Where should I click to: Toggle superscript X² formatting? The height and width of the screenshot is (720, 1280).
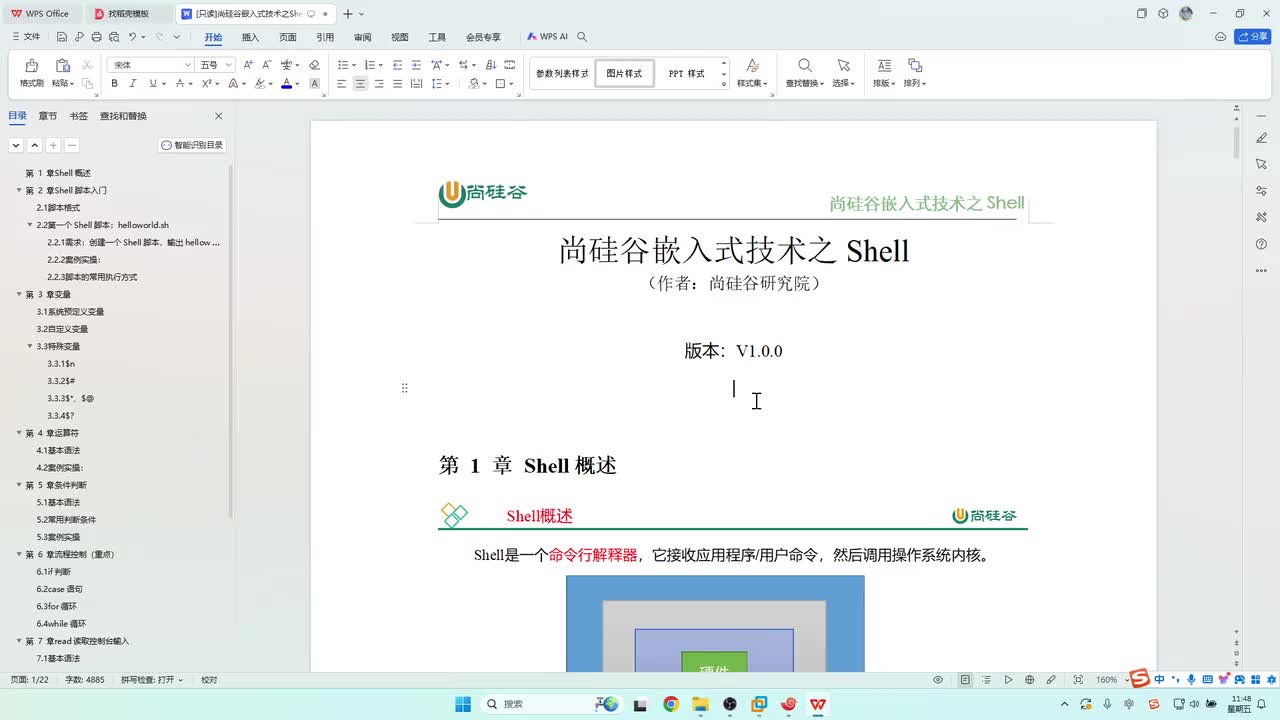[x=207, y=84]
